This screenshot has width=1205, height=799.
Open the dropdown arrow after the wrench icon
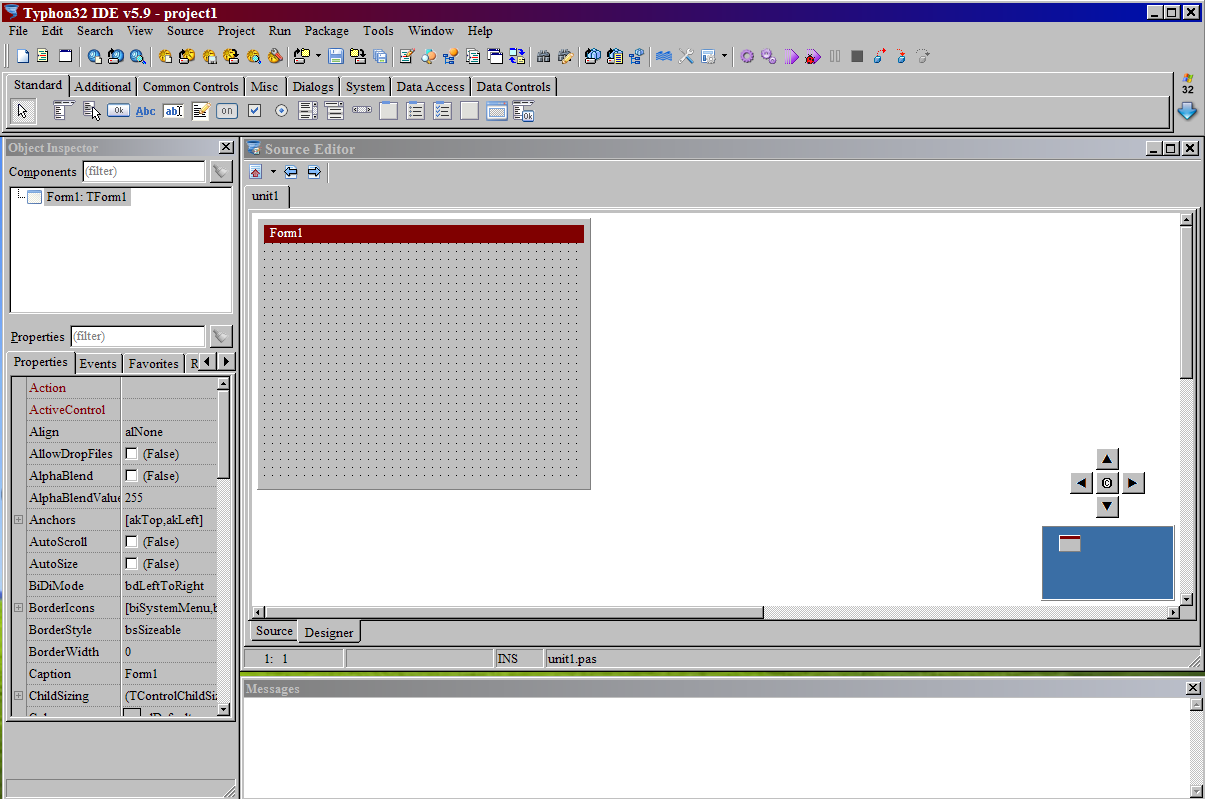pos(724,56)
